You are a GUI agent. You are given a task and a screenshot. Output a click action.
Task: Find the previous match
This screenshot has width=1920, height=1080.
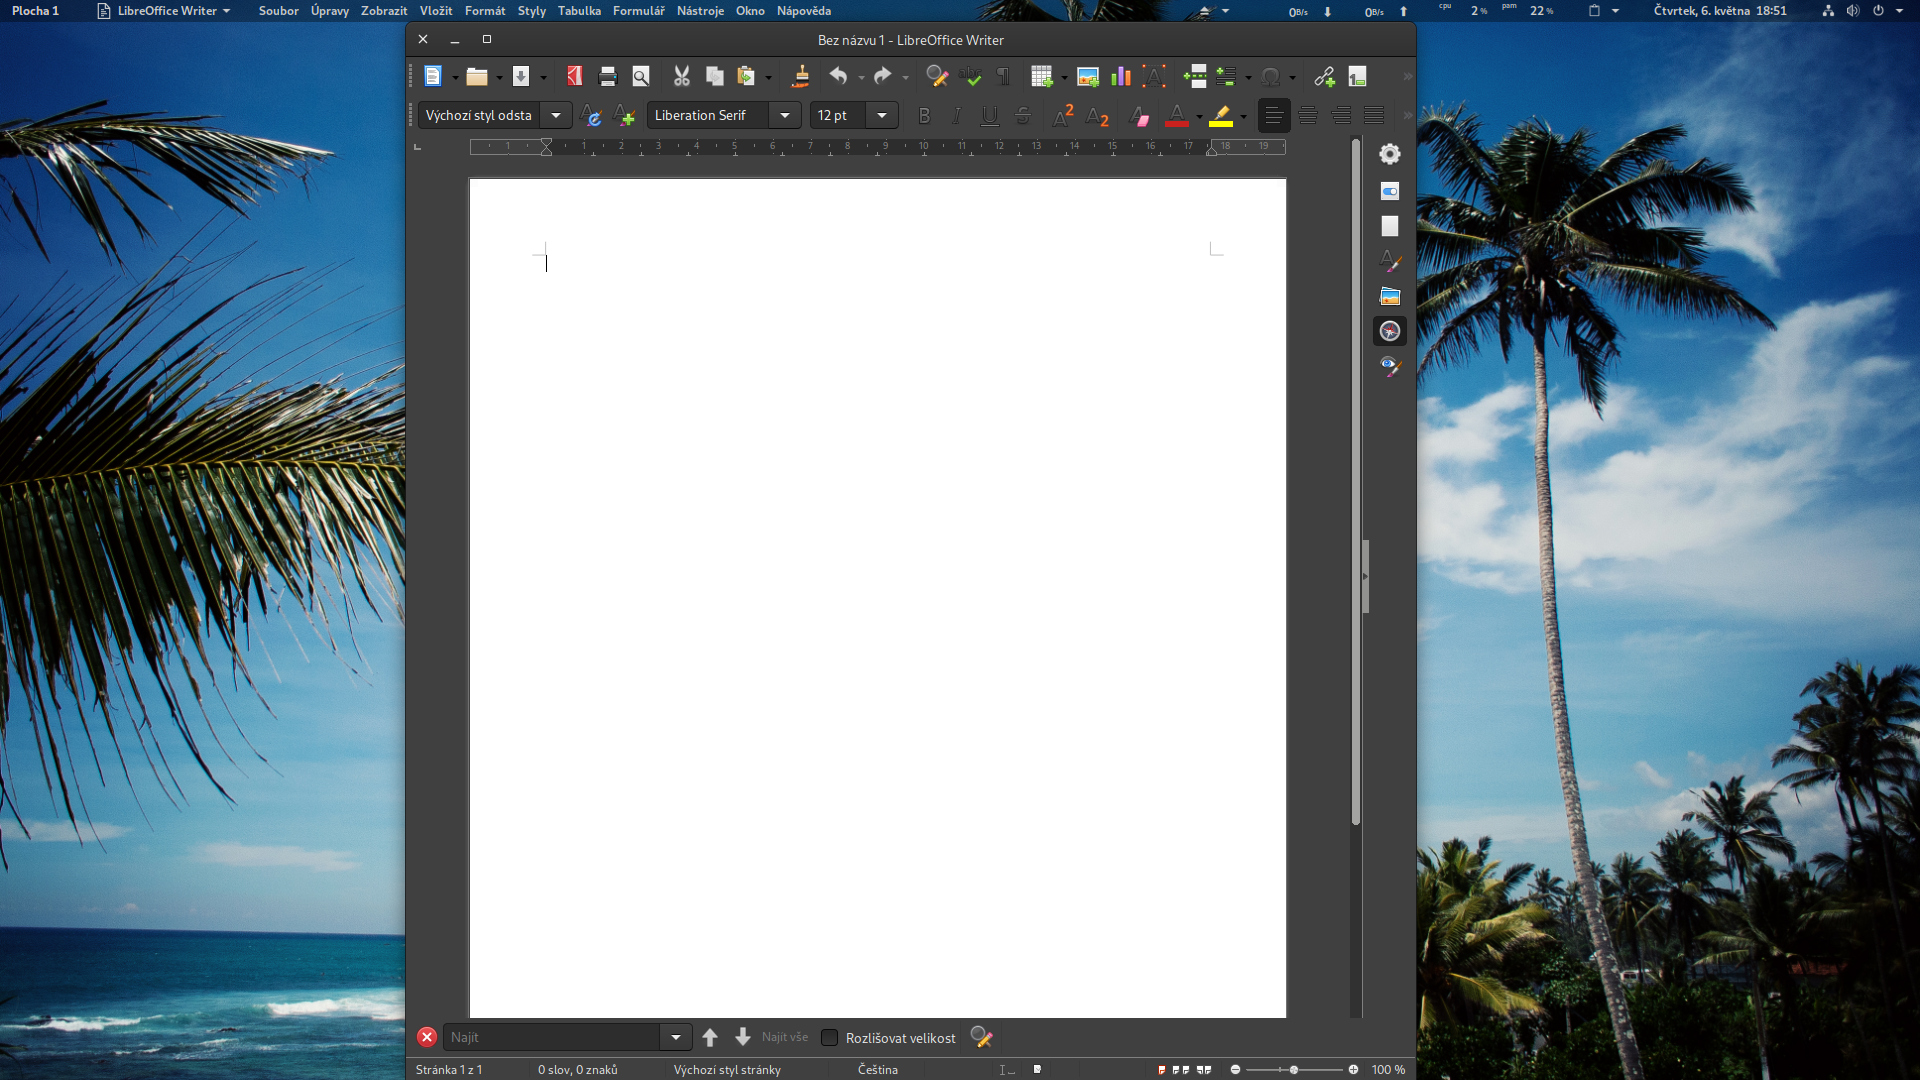pyautogui.click(x=710, y=1037)
